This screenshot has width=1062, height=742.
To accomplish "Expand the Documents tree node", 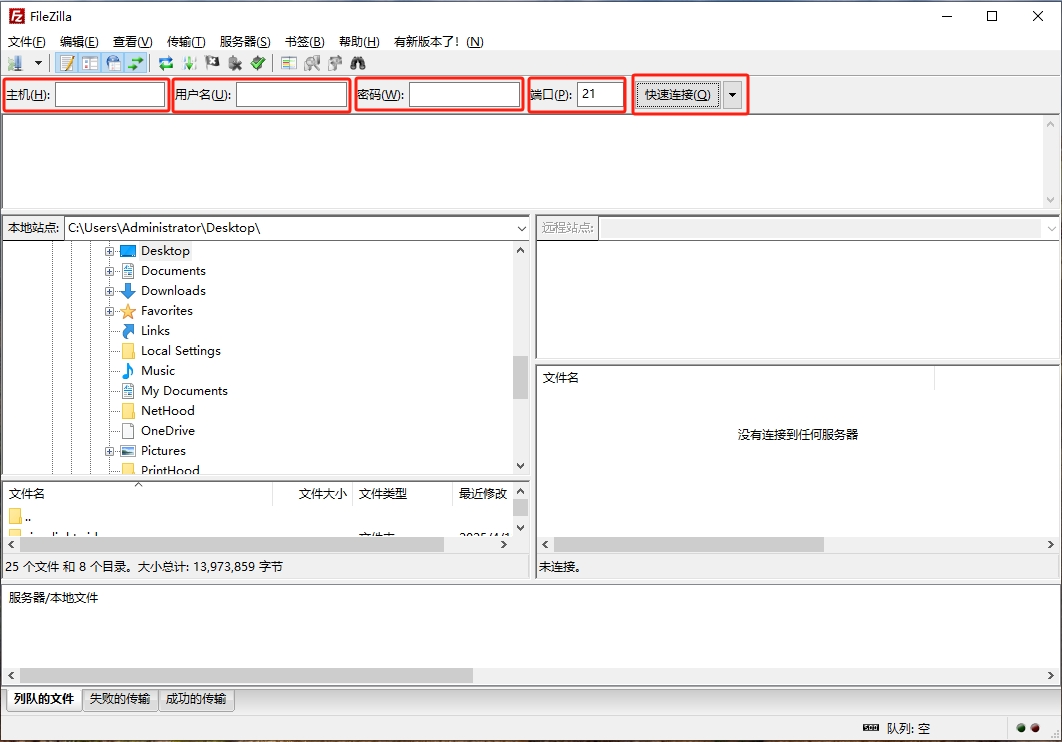I will (x=109, y=271).
